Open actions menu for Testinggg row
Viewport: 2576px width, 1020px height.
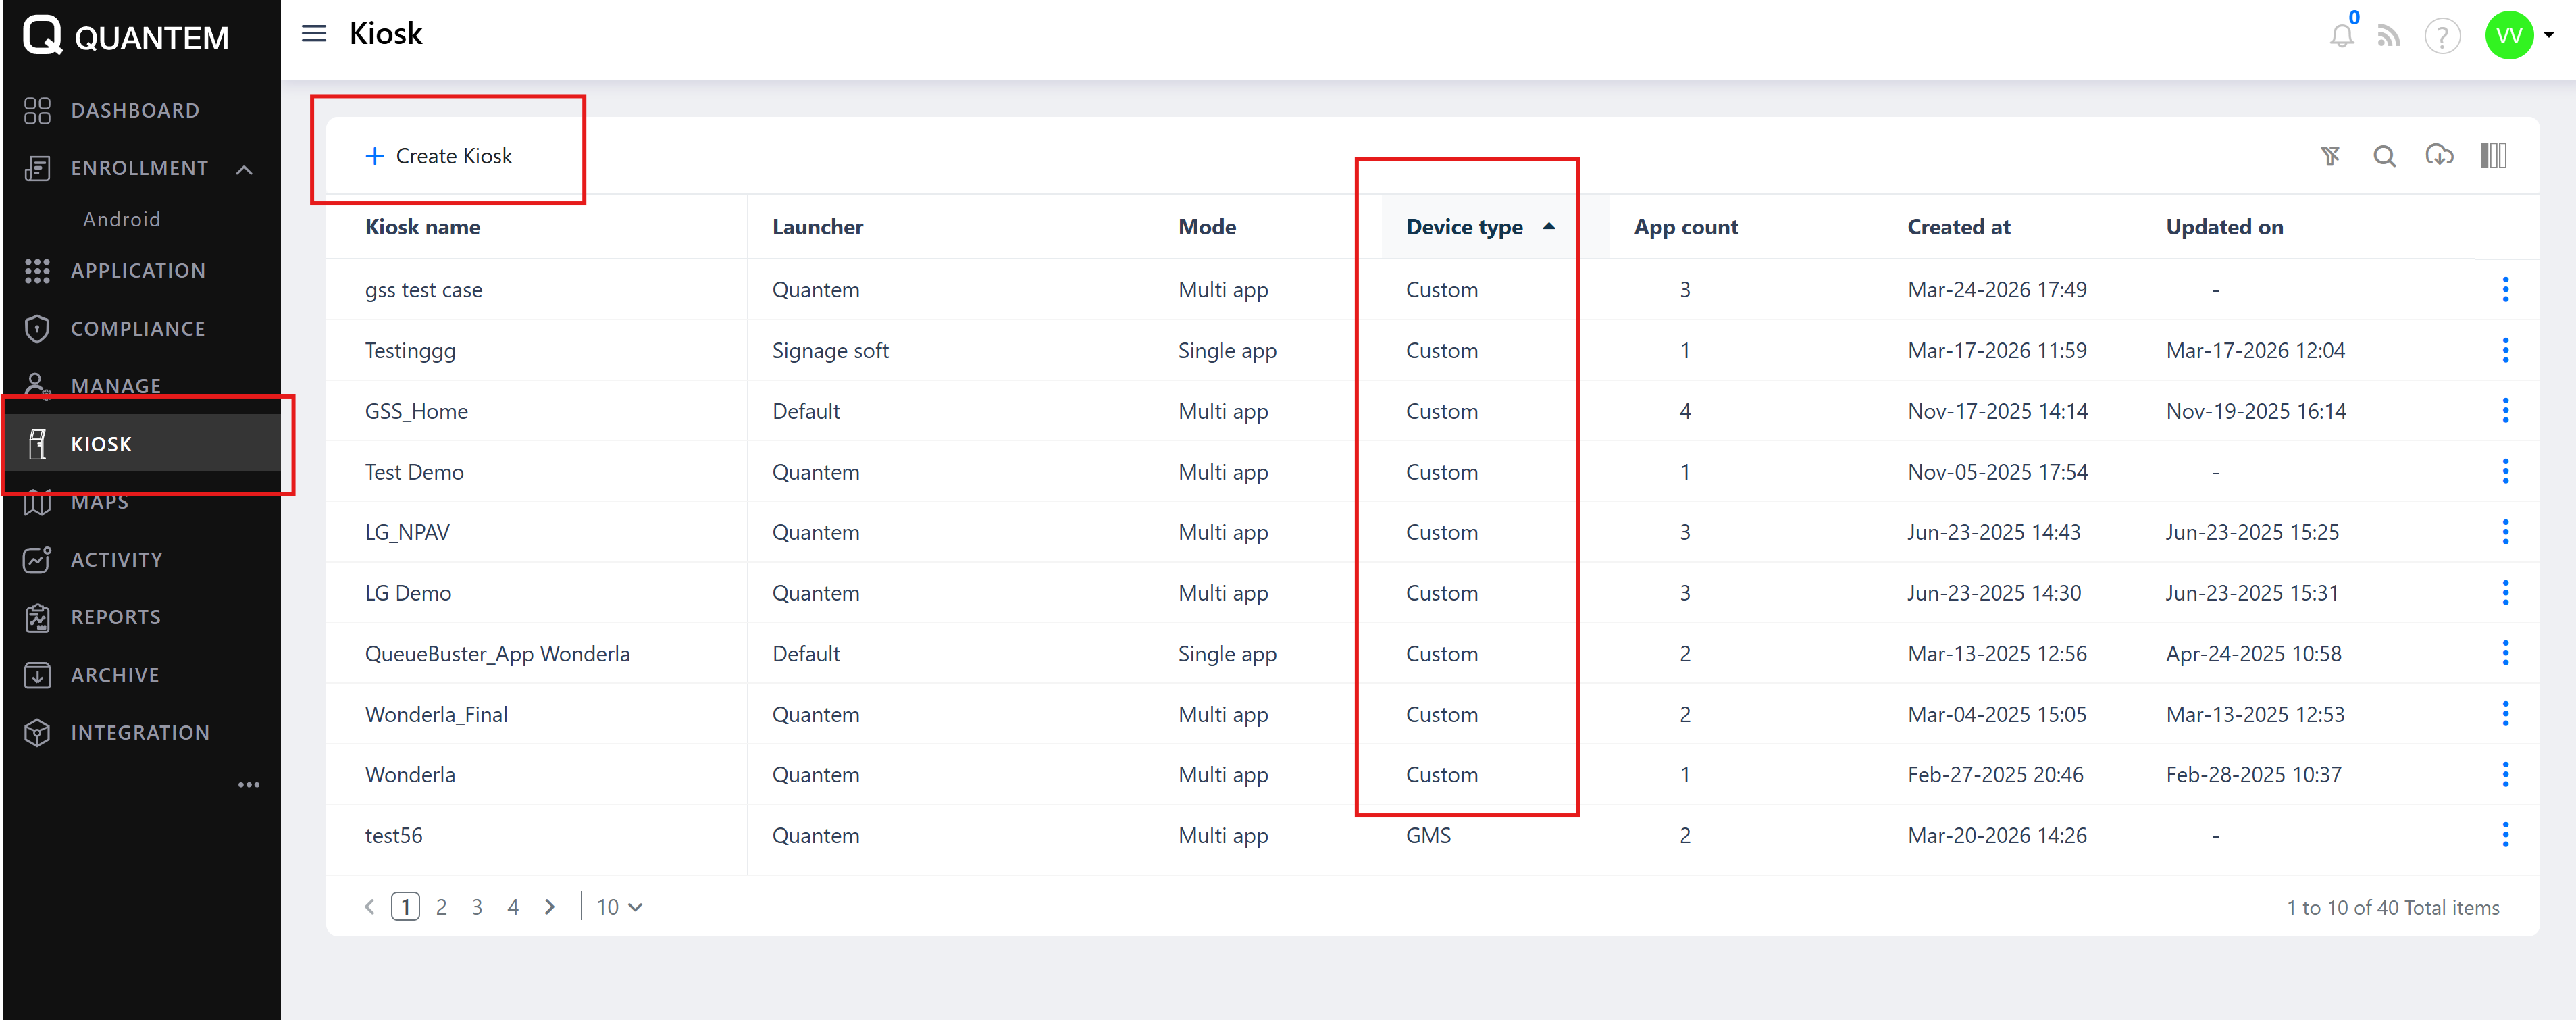2505,350
